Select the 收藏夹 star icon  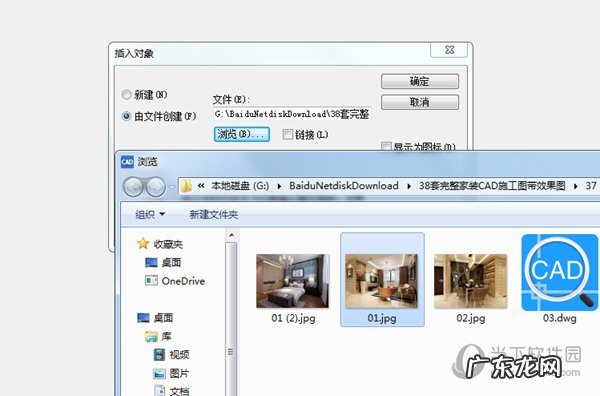click(143, 243)
